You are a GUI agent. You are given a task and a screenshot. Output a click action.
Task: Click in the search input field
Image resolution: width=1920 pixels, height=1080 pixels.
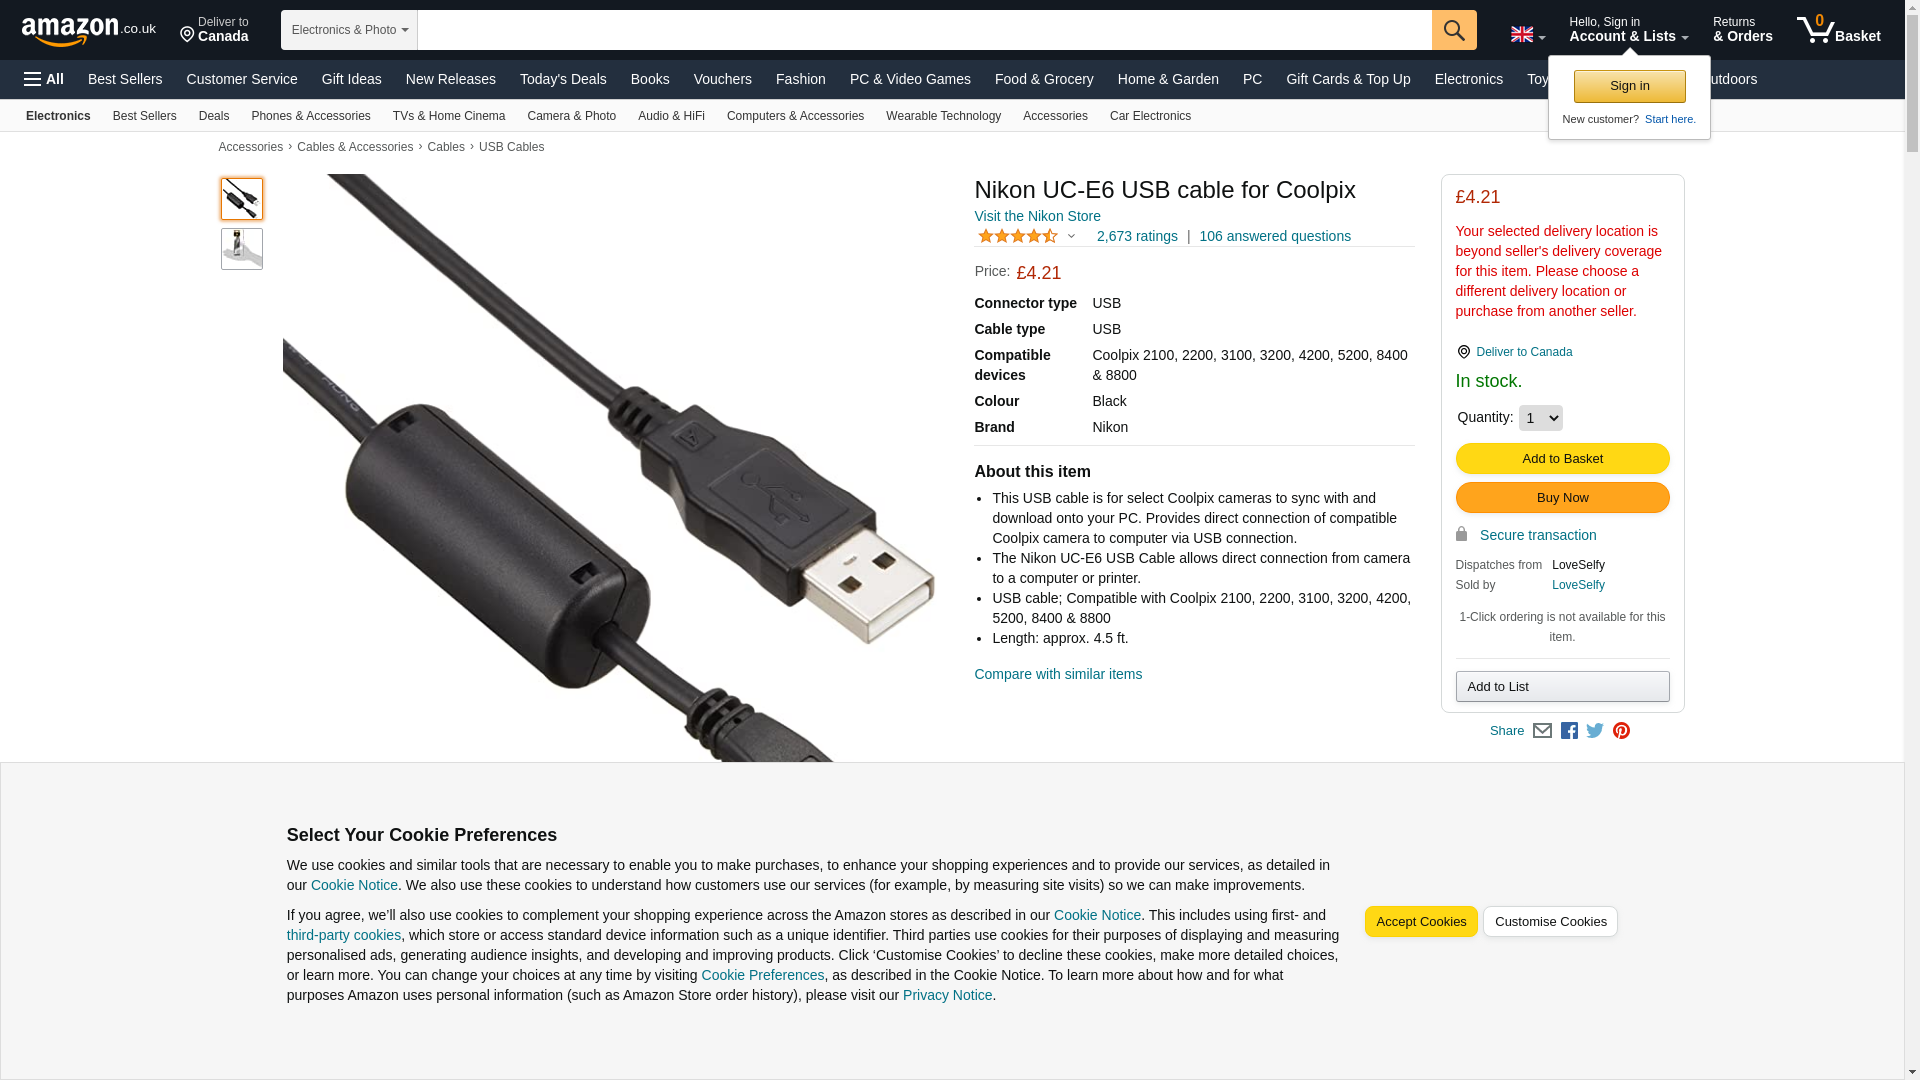click(924, 30)
